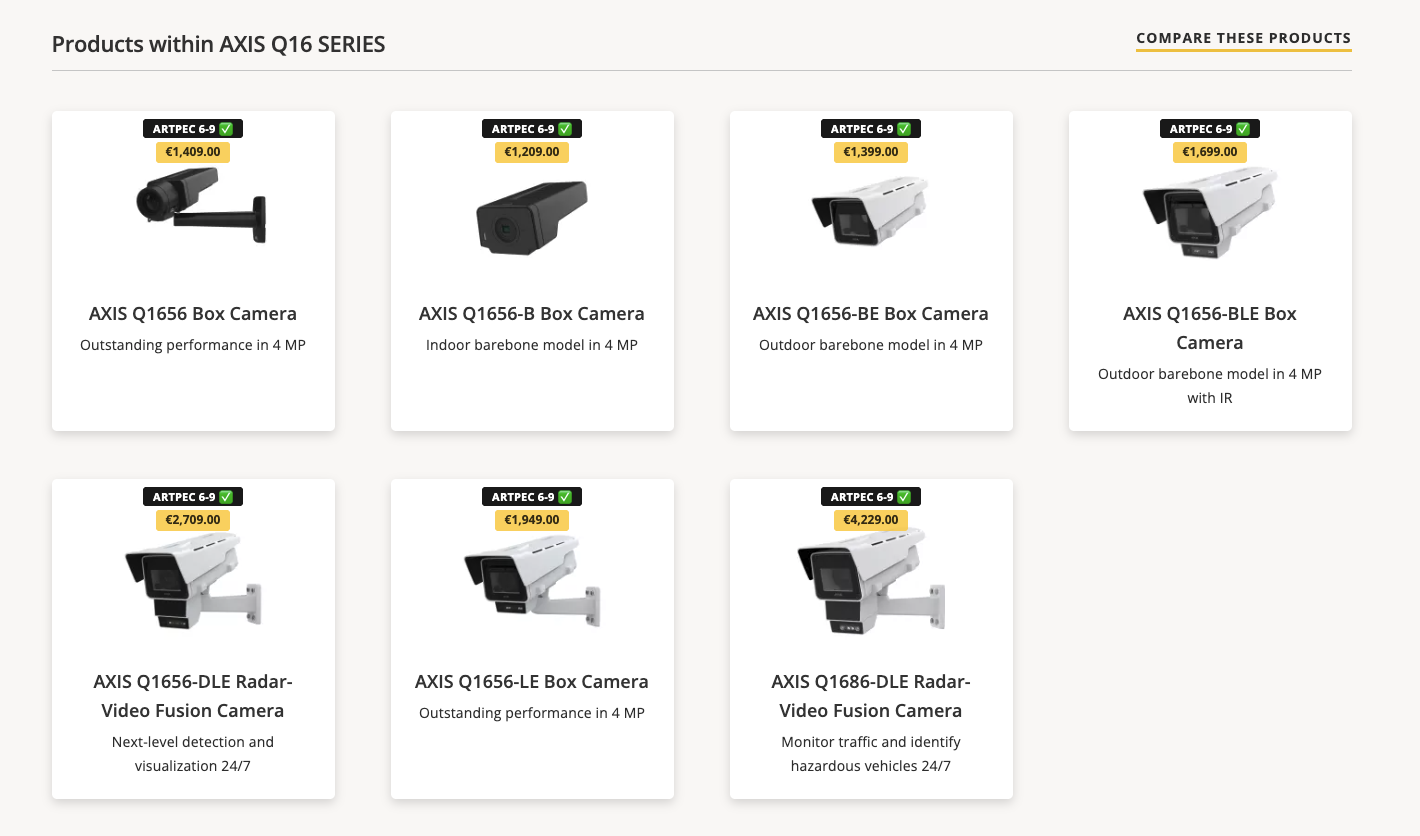Click 'Indoor barebone model in 4 MP' text
The width and height of the screenshot is (1420, 836).
[532, 345]
